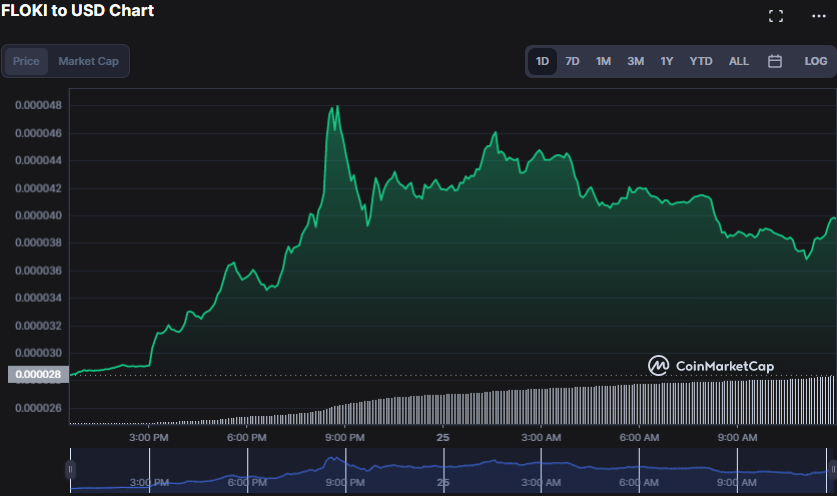Show ALL time price history
This screenshot has height=496, width=837.
[739, 61]
